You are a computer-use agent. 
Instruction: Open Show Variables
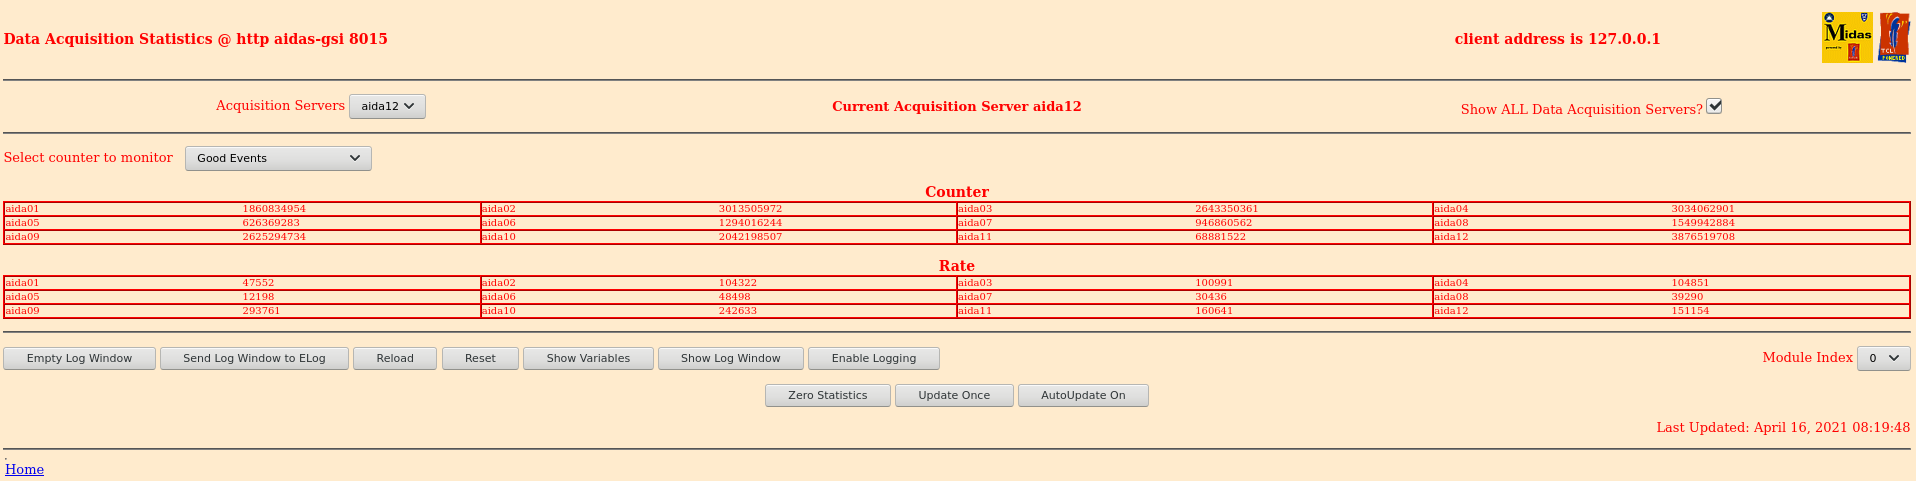pyautogui.click(x=588, y=358)
